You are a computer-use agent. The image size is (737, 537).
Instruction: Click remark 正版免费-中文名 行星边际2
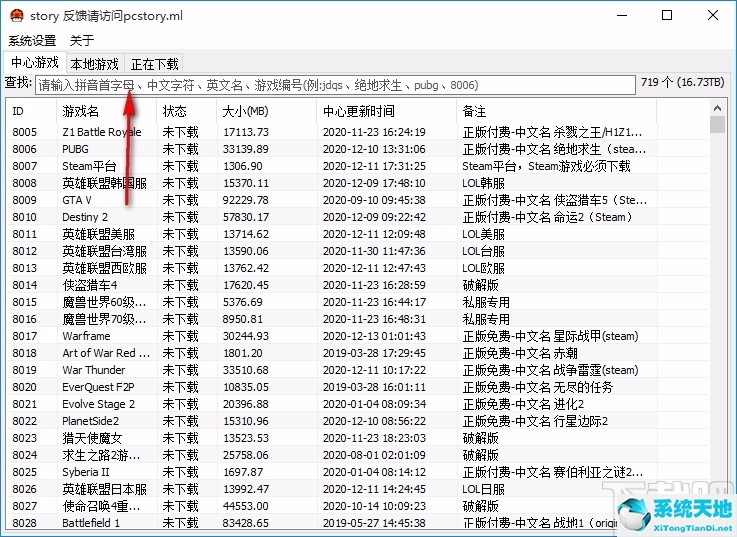coord(535,421)
